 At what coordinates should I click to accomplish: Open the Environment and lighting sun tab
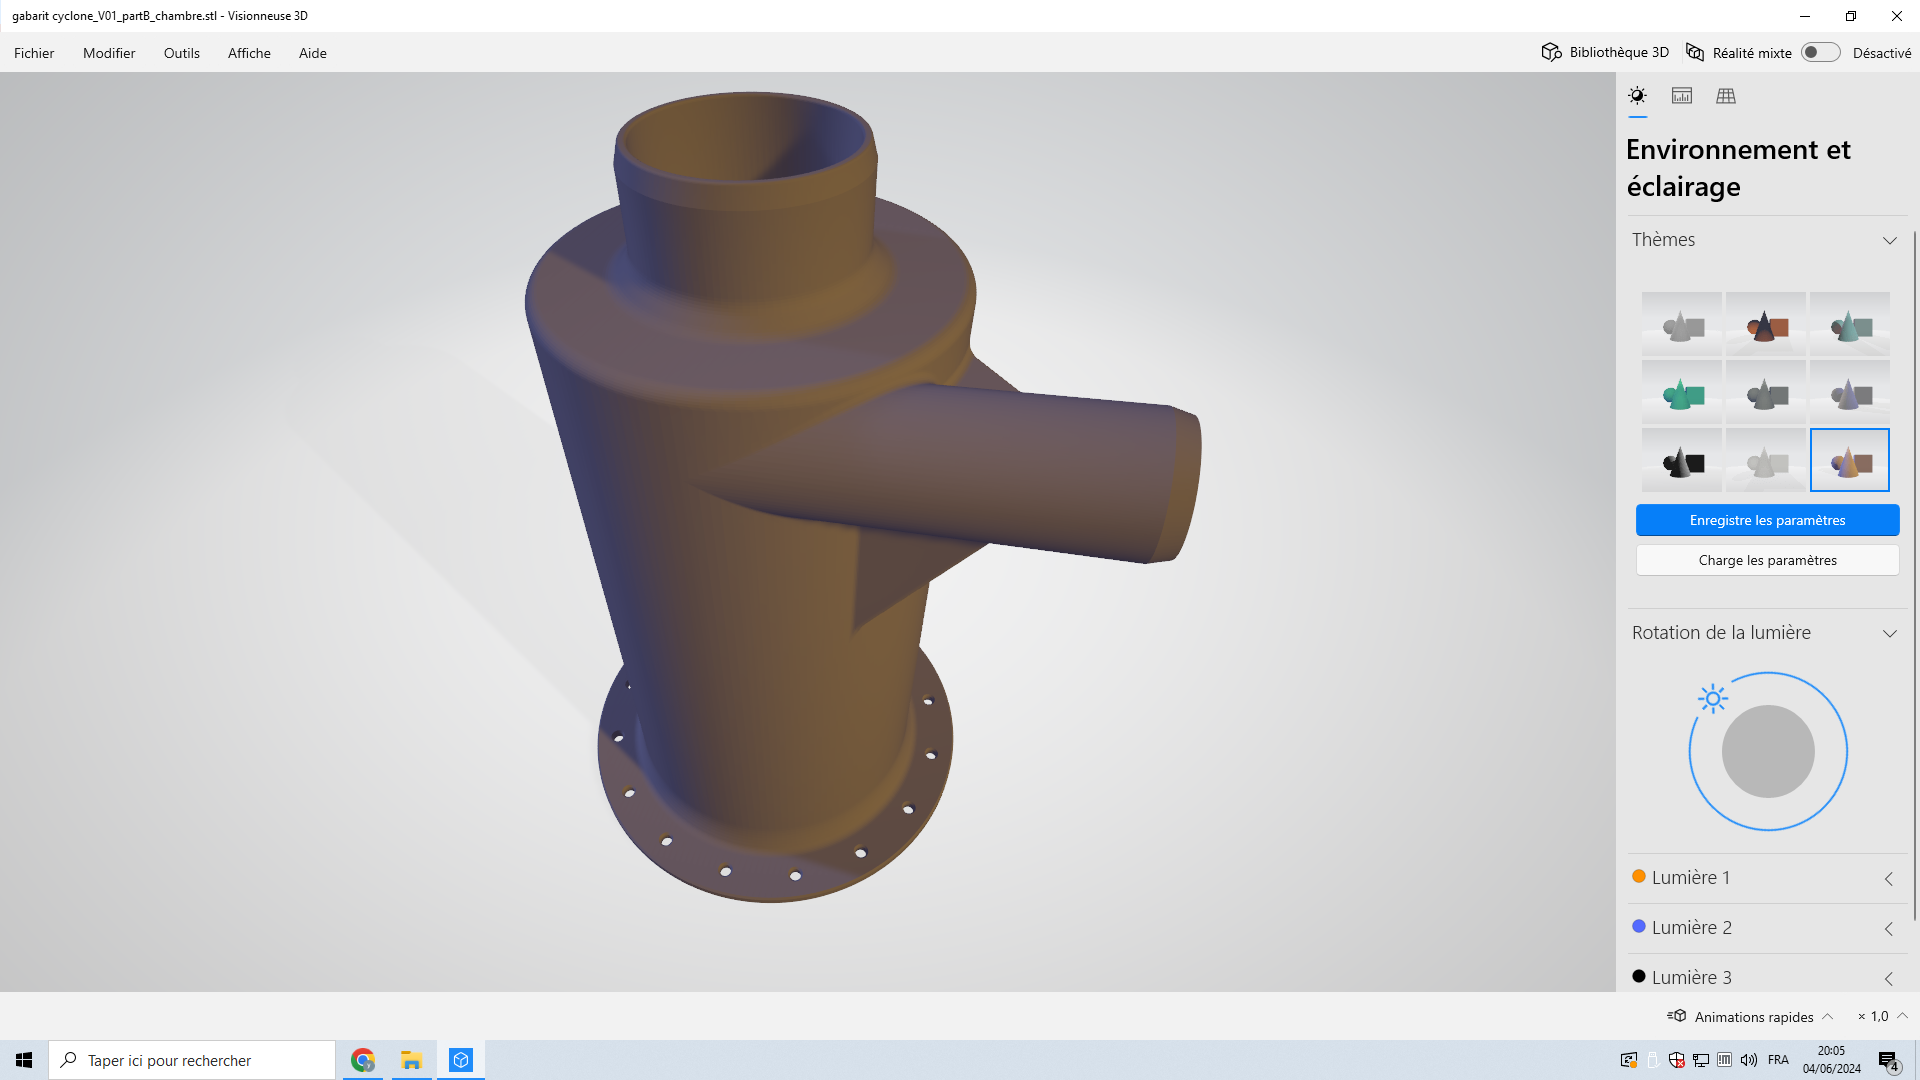coord(1637,96)
